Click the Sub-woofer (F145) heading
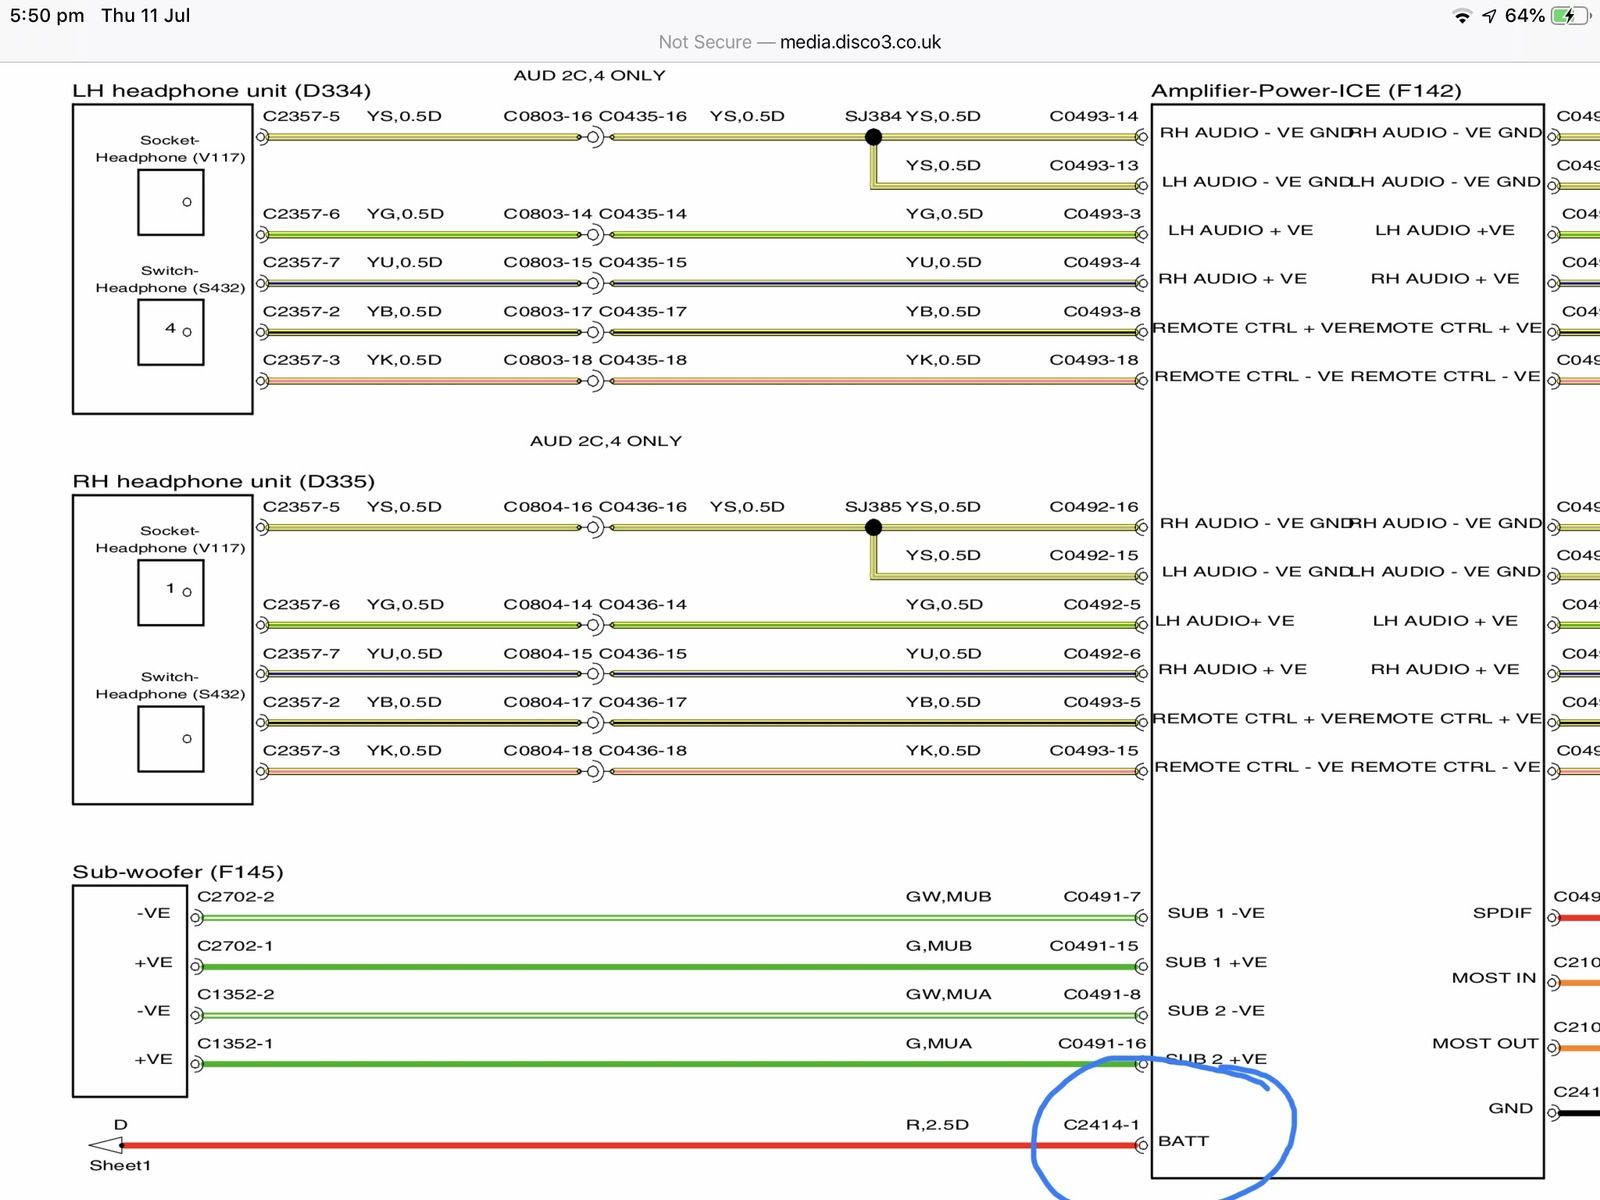This screenshot has height=1200, width=1600. coord(177,872)
